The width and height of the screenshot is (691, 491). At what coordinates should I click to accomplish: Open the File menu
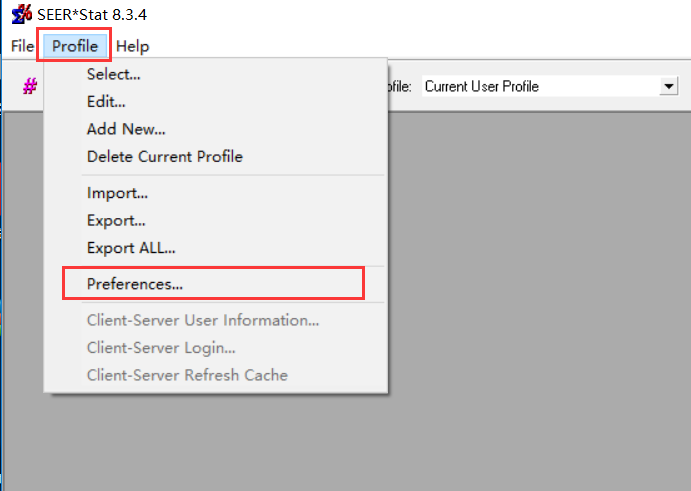pyautogui.click(x=22, y=46)
